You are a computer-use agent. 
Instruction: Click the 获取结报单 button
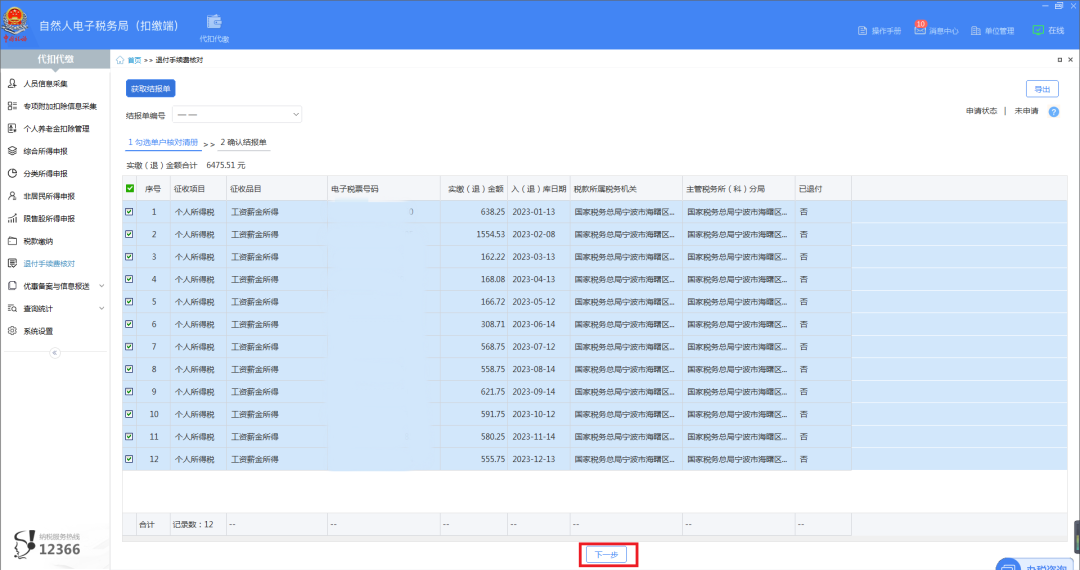151,89
